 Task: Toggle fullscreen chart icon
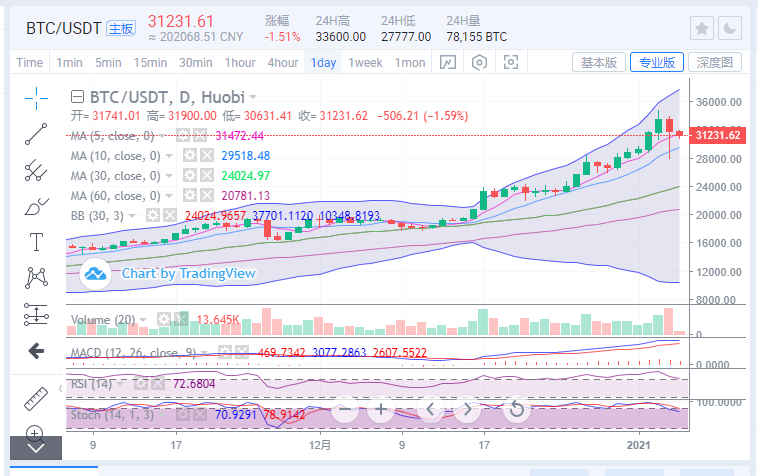[510, 62]
